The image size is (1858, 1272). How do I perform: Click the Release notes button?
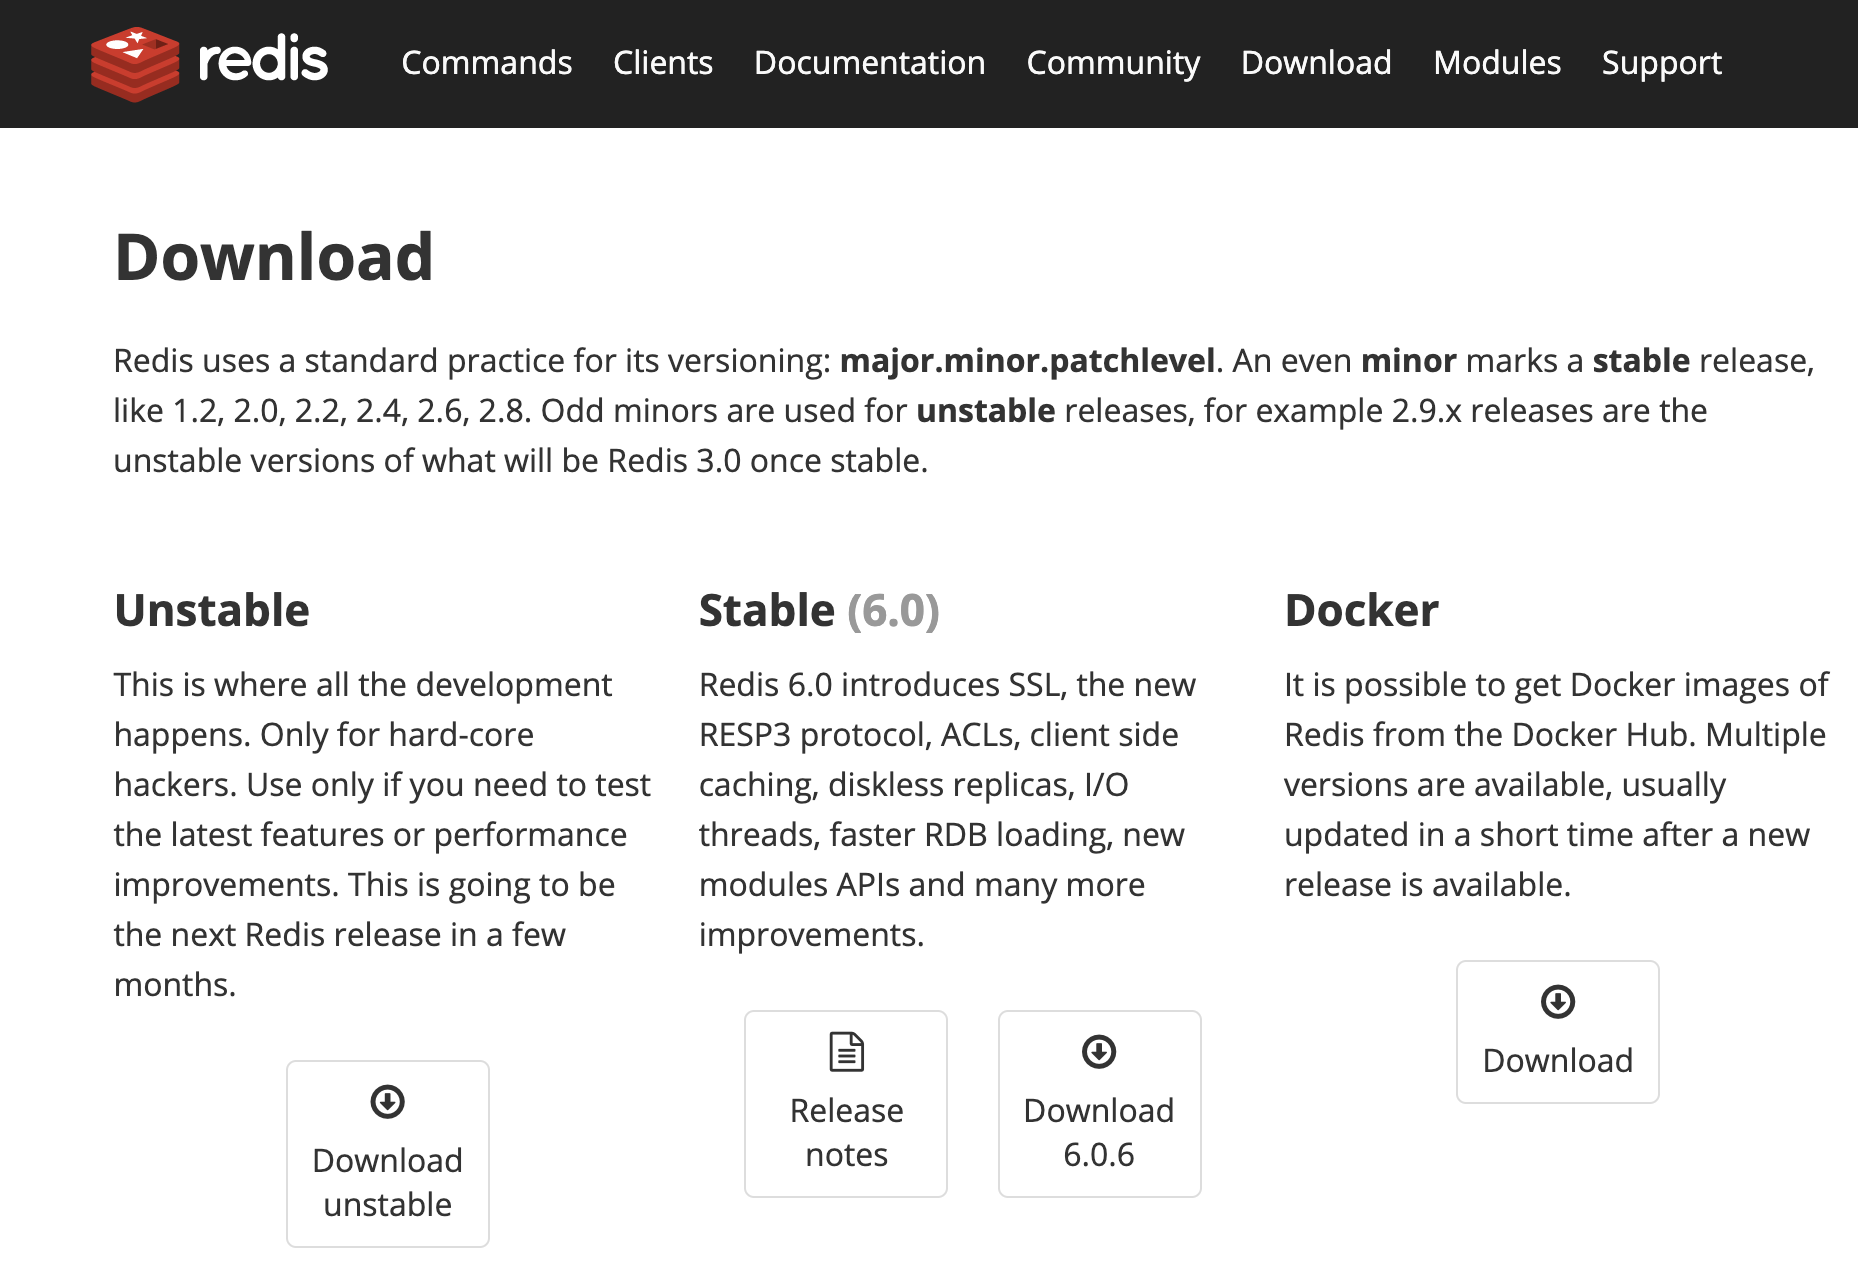[x=846, y=1104]
